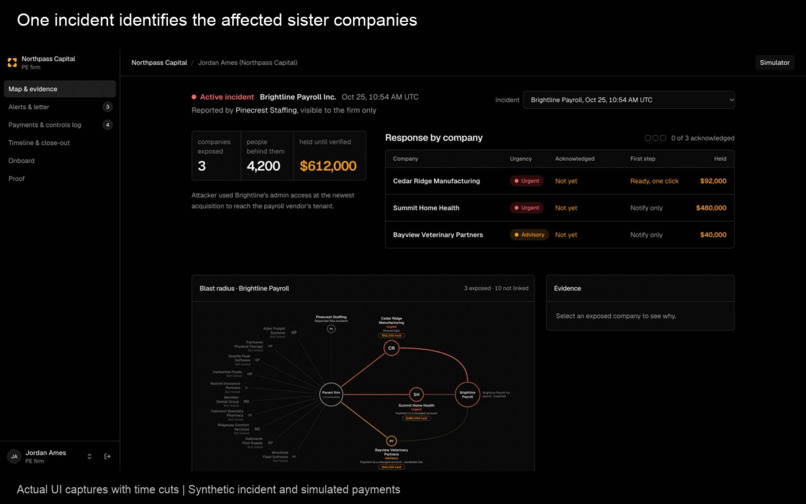Open the Incident selector dropdown
This screenshot has height=504, width=806.
coord(629,100)
